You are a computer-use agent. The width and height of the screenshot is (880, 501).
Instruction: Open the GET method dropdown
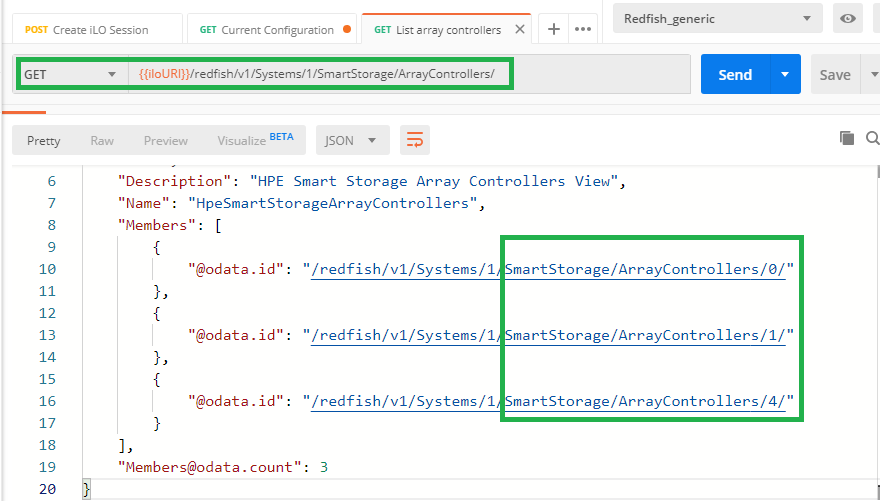pyautogui.click(x=71, y=74)
